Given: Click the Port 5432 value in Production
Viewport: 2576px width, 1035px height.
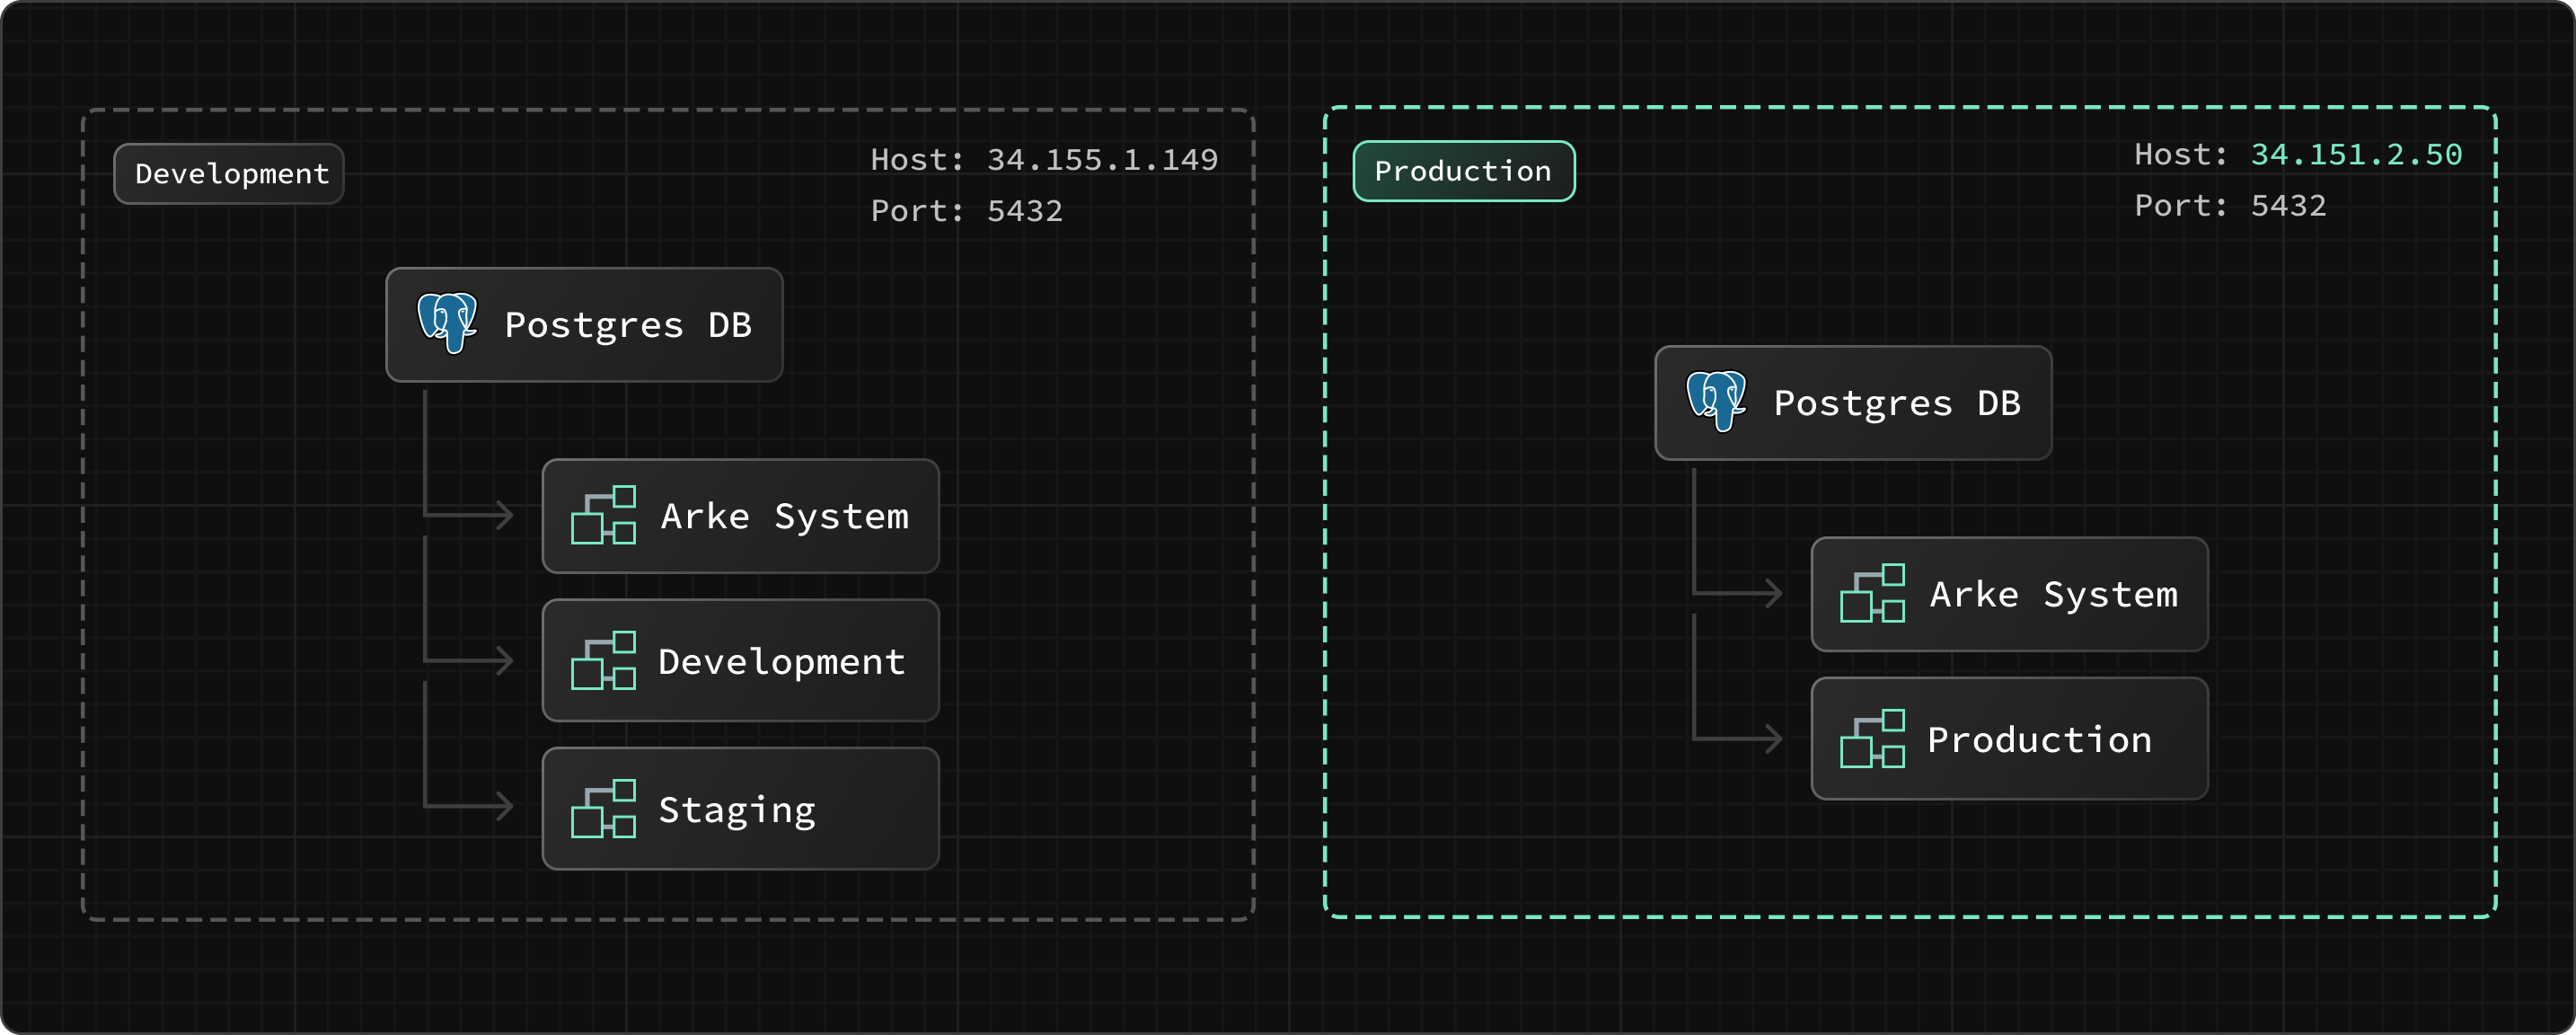Looking at the screenshot, I should click(2289, 206).
